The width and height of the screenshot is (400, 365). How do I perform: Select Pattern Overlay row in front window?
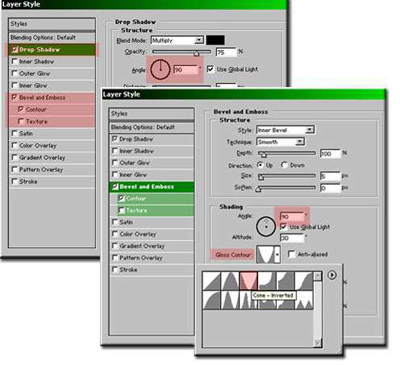pyautogui.click(x=152, y=258)
